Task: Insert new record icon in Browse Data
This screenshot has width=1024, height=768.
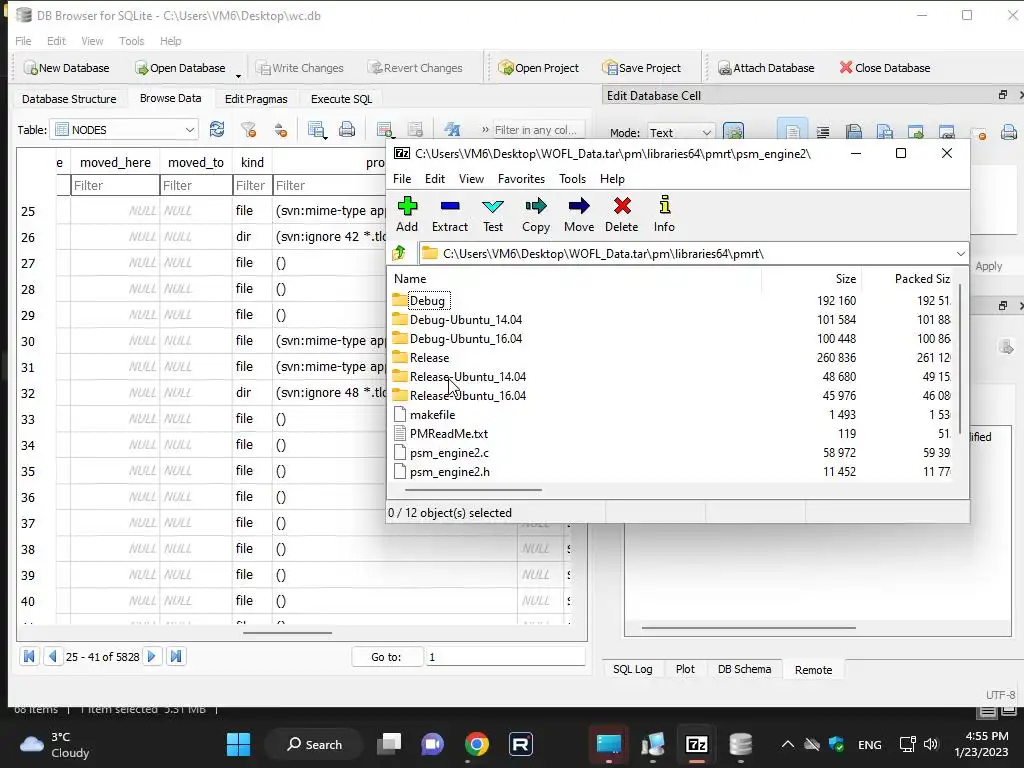Action: tap(385, 129)
